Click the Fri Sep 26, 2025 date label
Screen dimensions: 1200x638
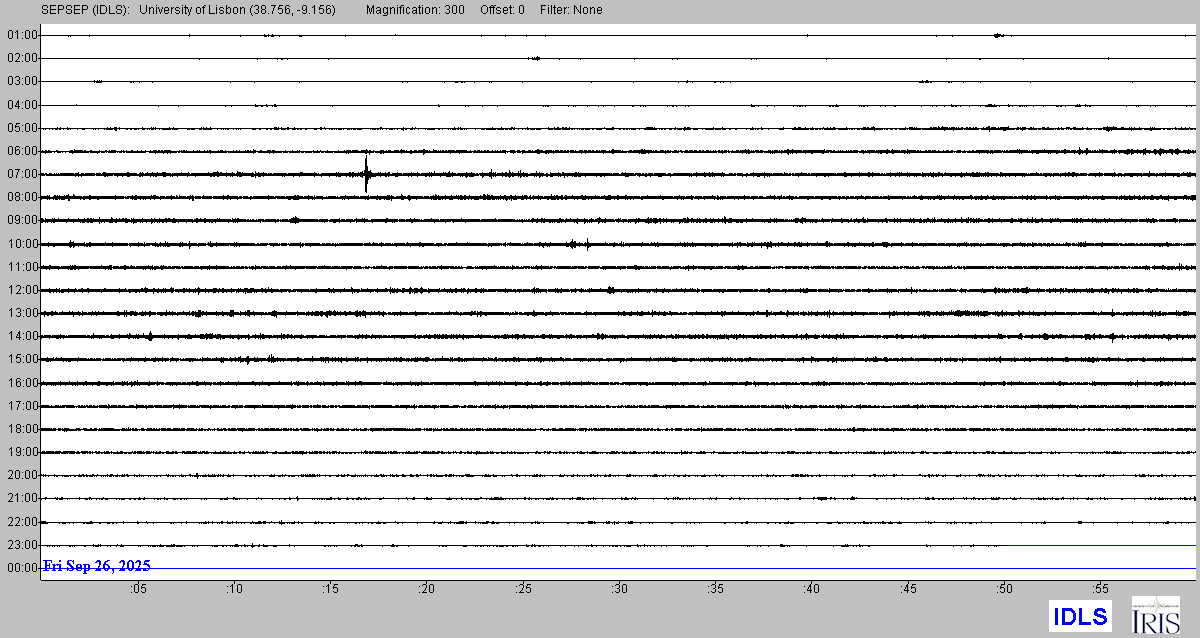[x=97, y=566]
